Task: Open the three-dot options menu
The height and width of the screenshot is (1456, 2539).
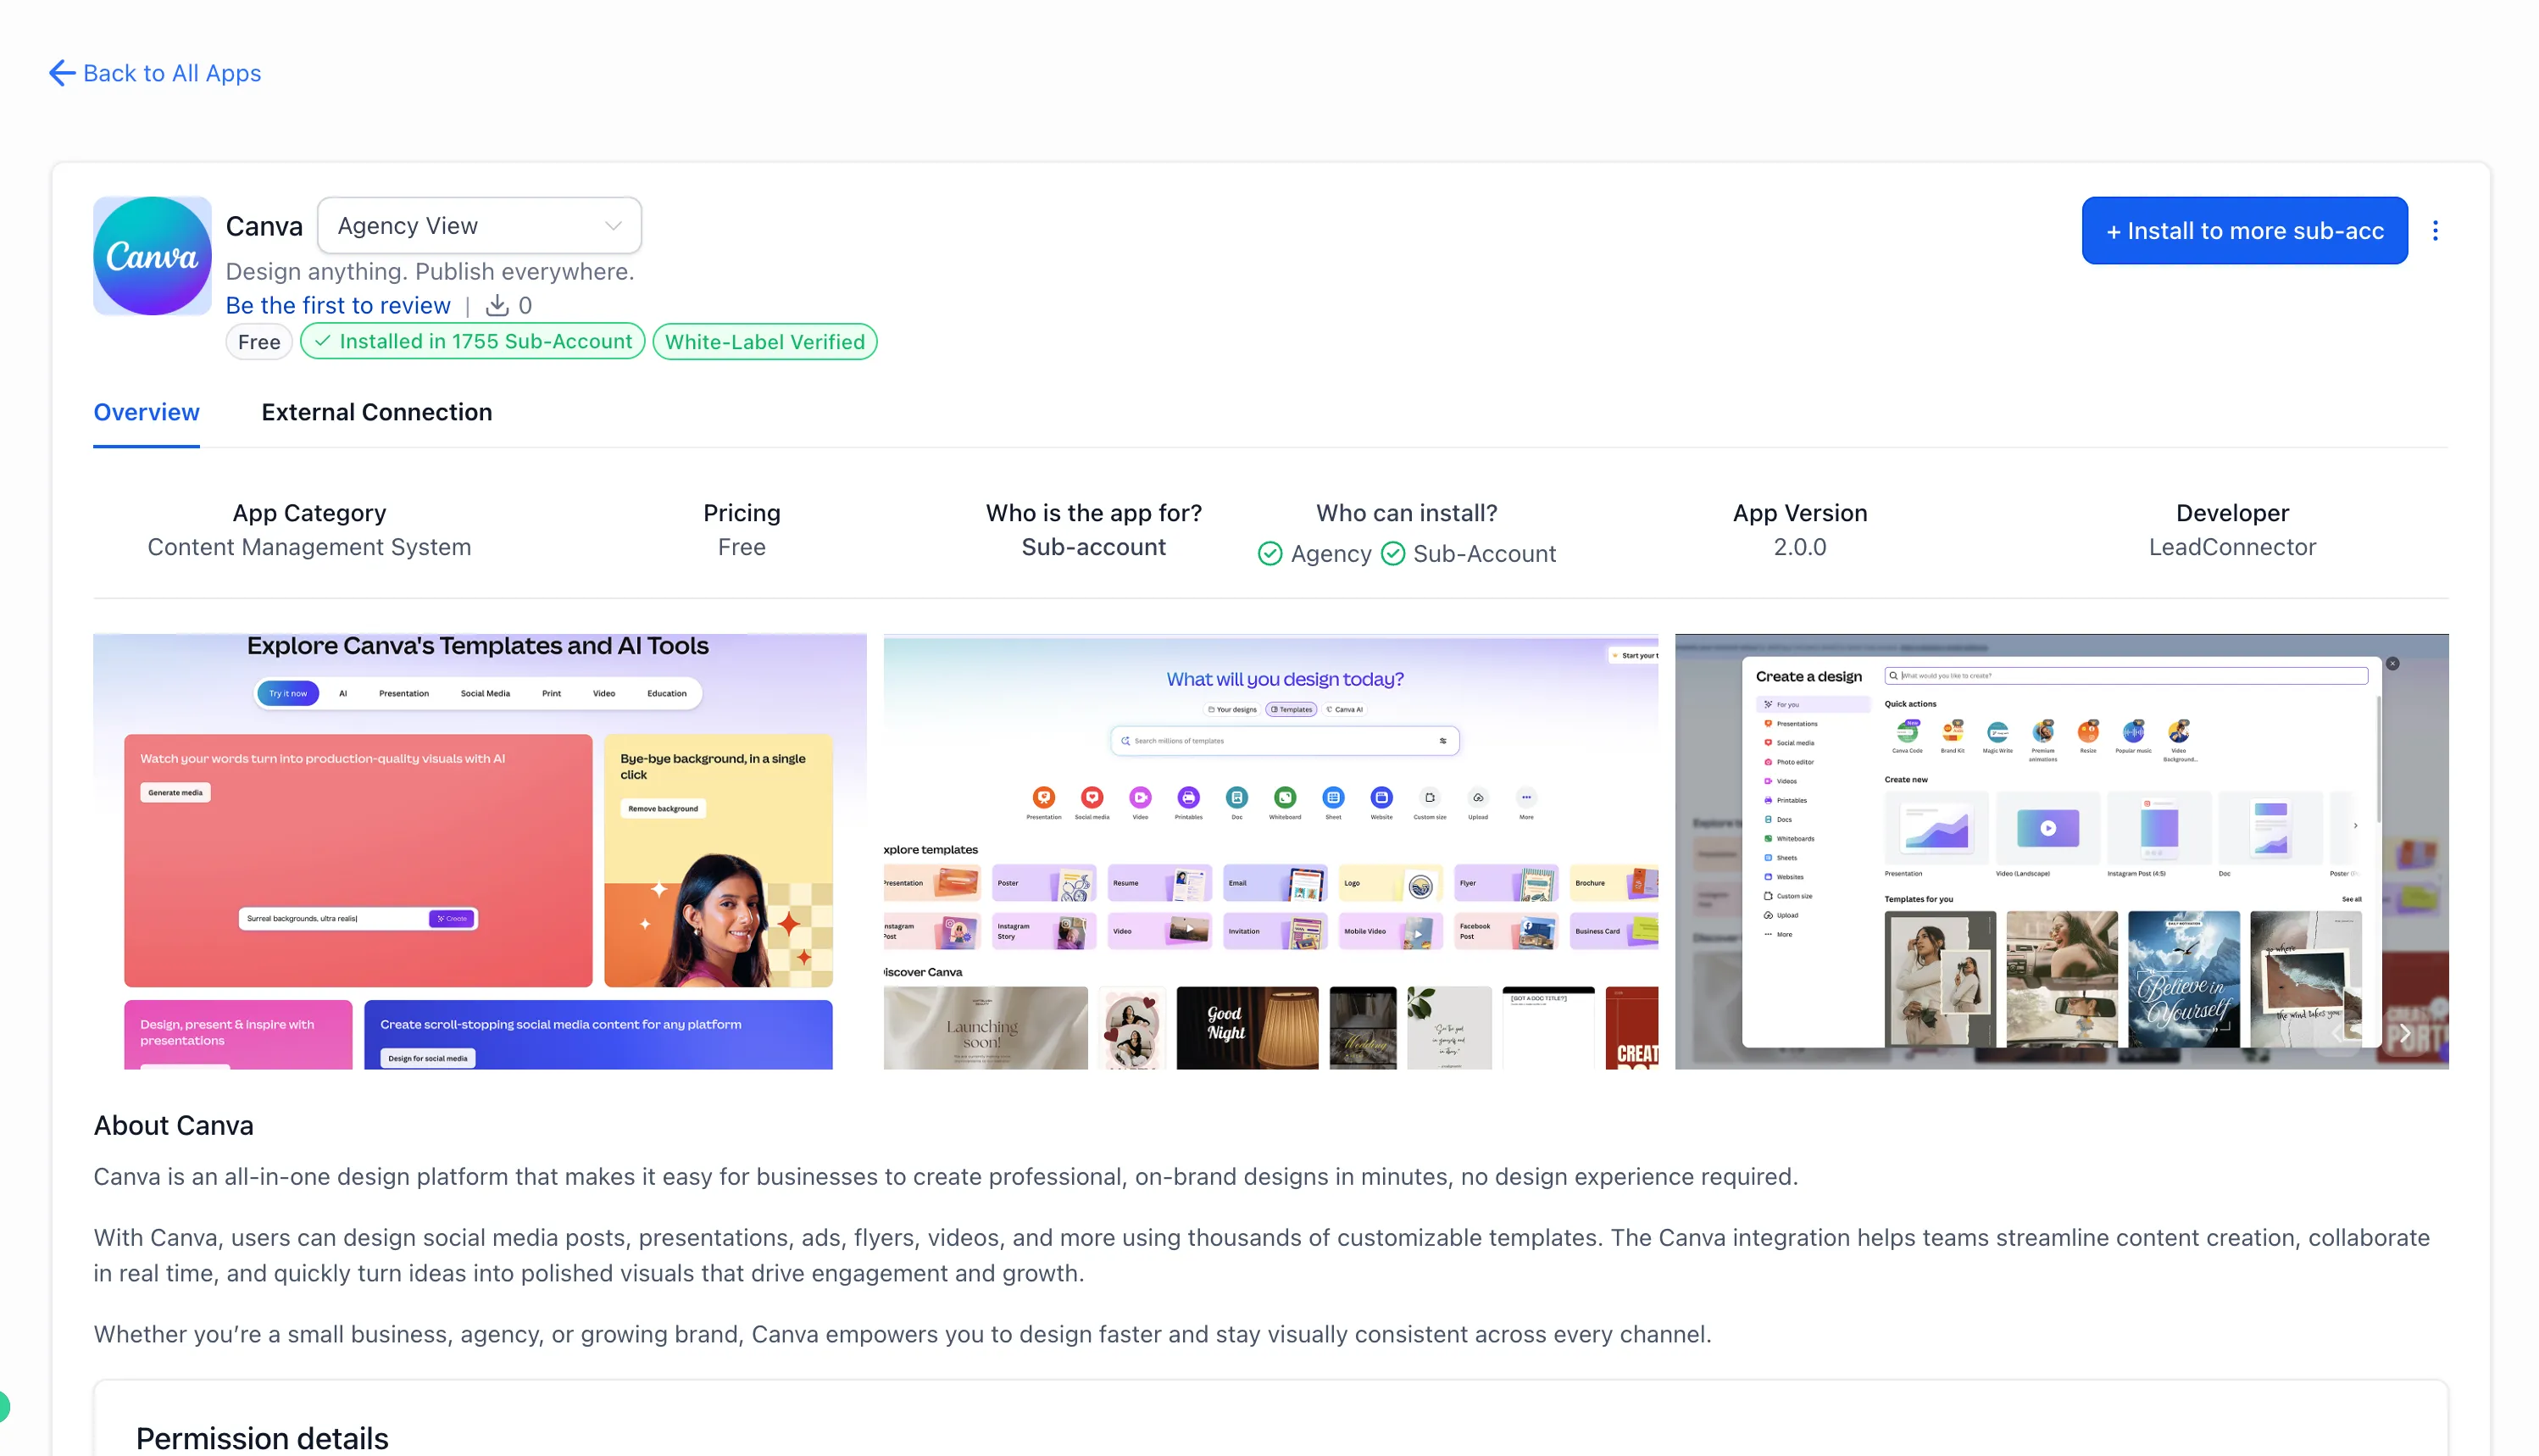Action: [2435, 230]
